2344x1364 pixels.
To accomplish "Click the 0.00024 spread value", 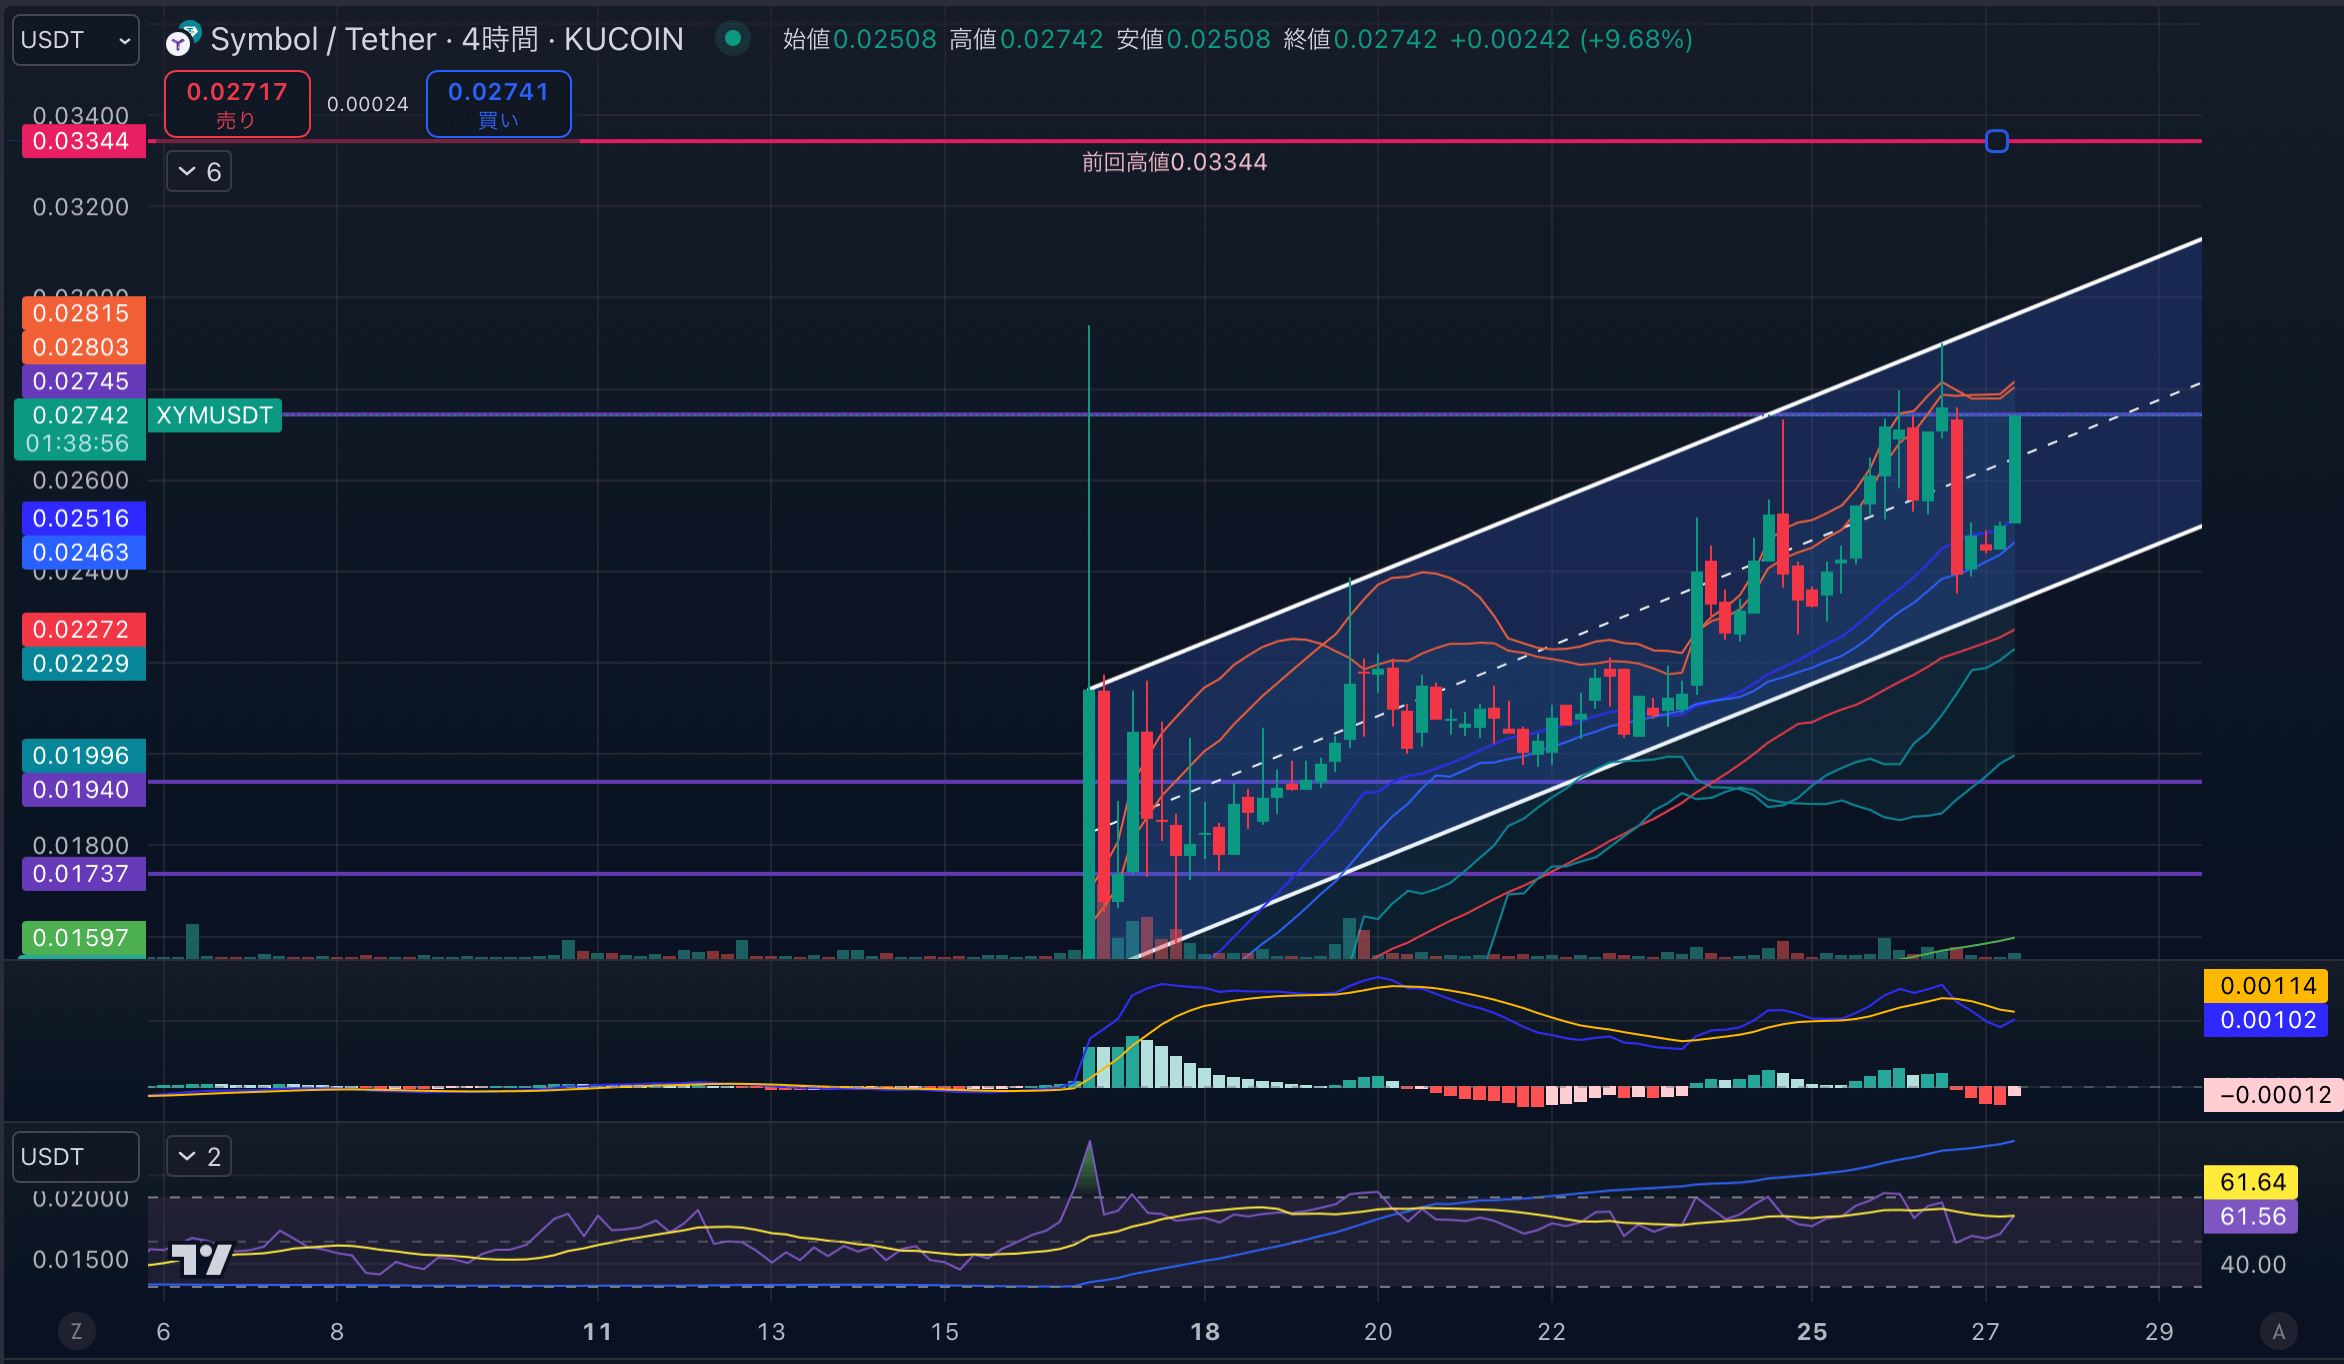I will point(368,104).
